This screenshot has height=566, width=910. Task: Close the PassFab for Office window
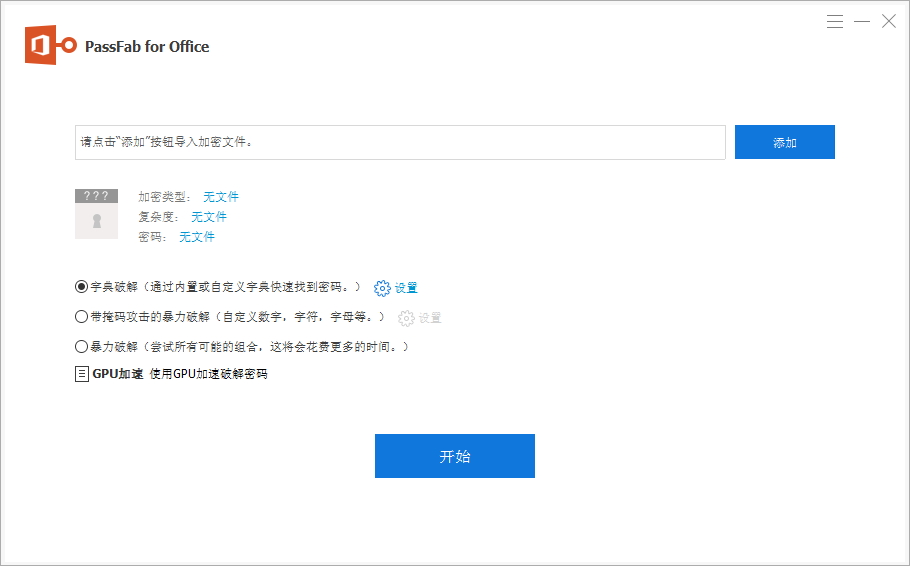coord(888,21)
